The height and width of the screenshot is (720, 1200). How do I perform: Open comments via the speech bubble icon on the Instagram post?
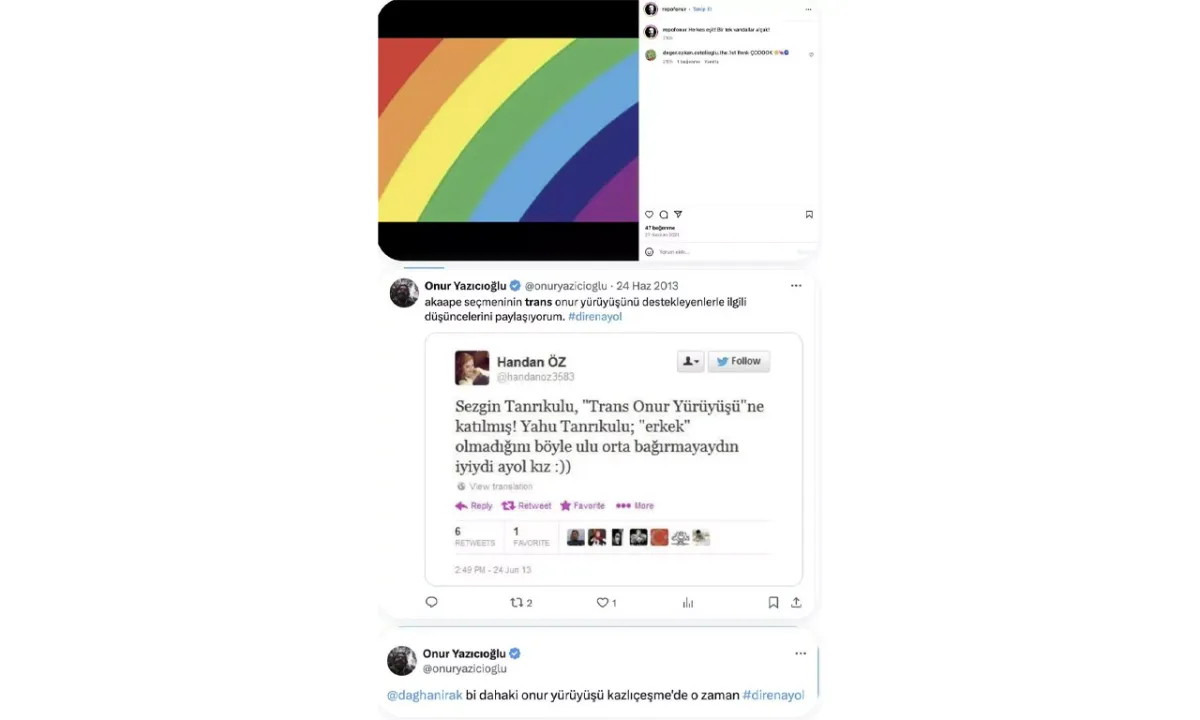(x=663, y=214)
